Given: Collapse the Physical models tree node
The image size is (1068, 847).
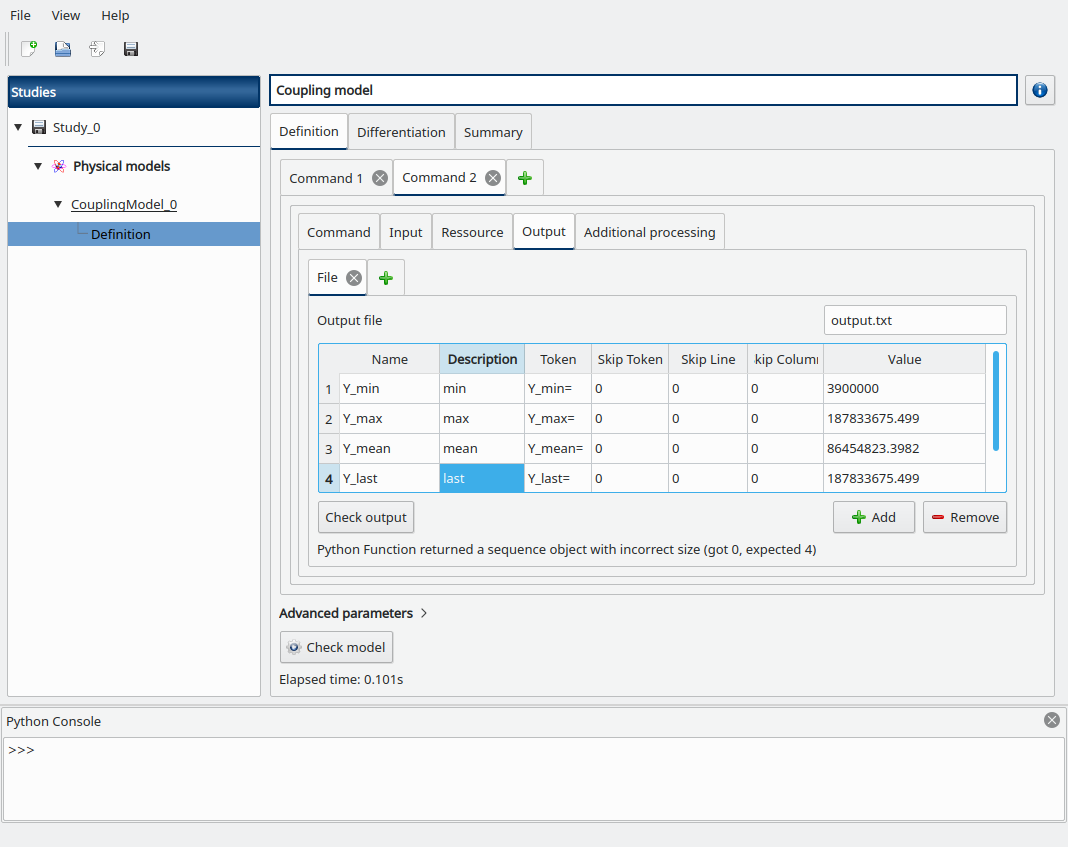Looking at the screenshot, I should pos(38,166).
